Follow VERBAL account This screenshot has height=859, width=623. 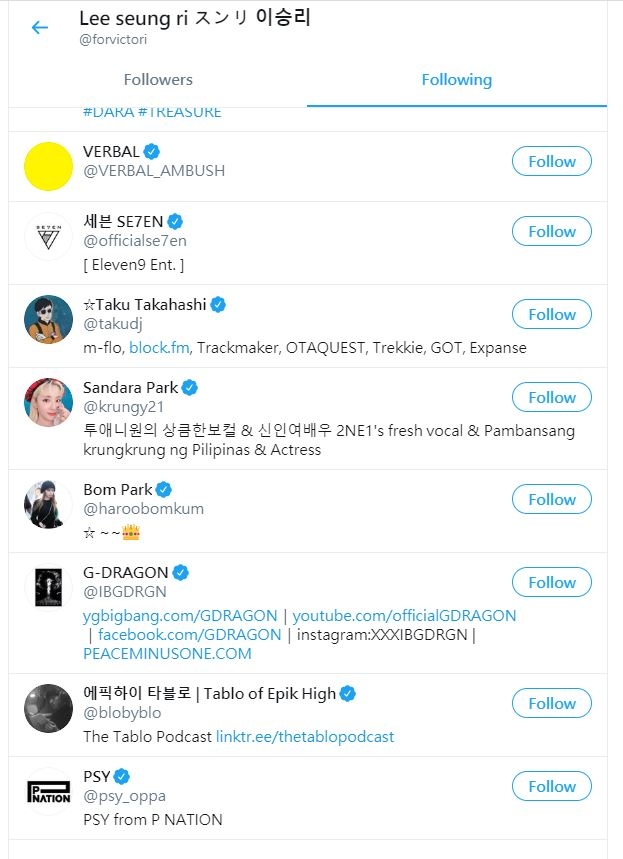[x=551, y=161]
